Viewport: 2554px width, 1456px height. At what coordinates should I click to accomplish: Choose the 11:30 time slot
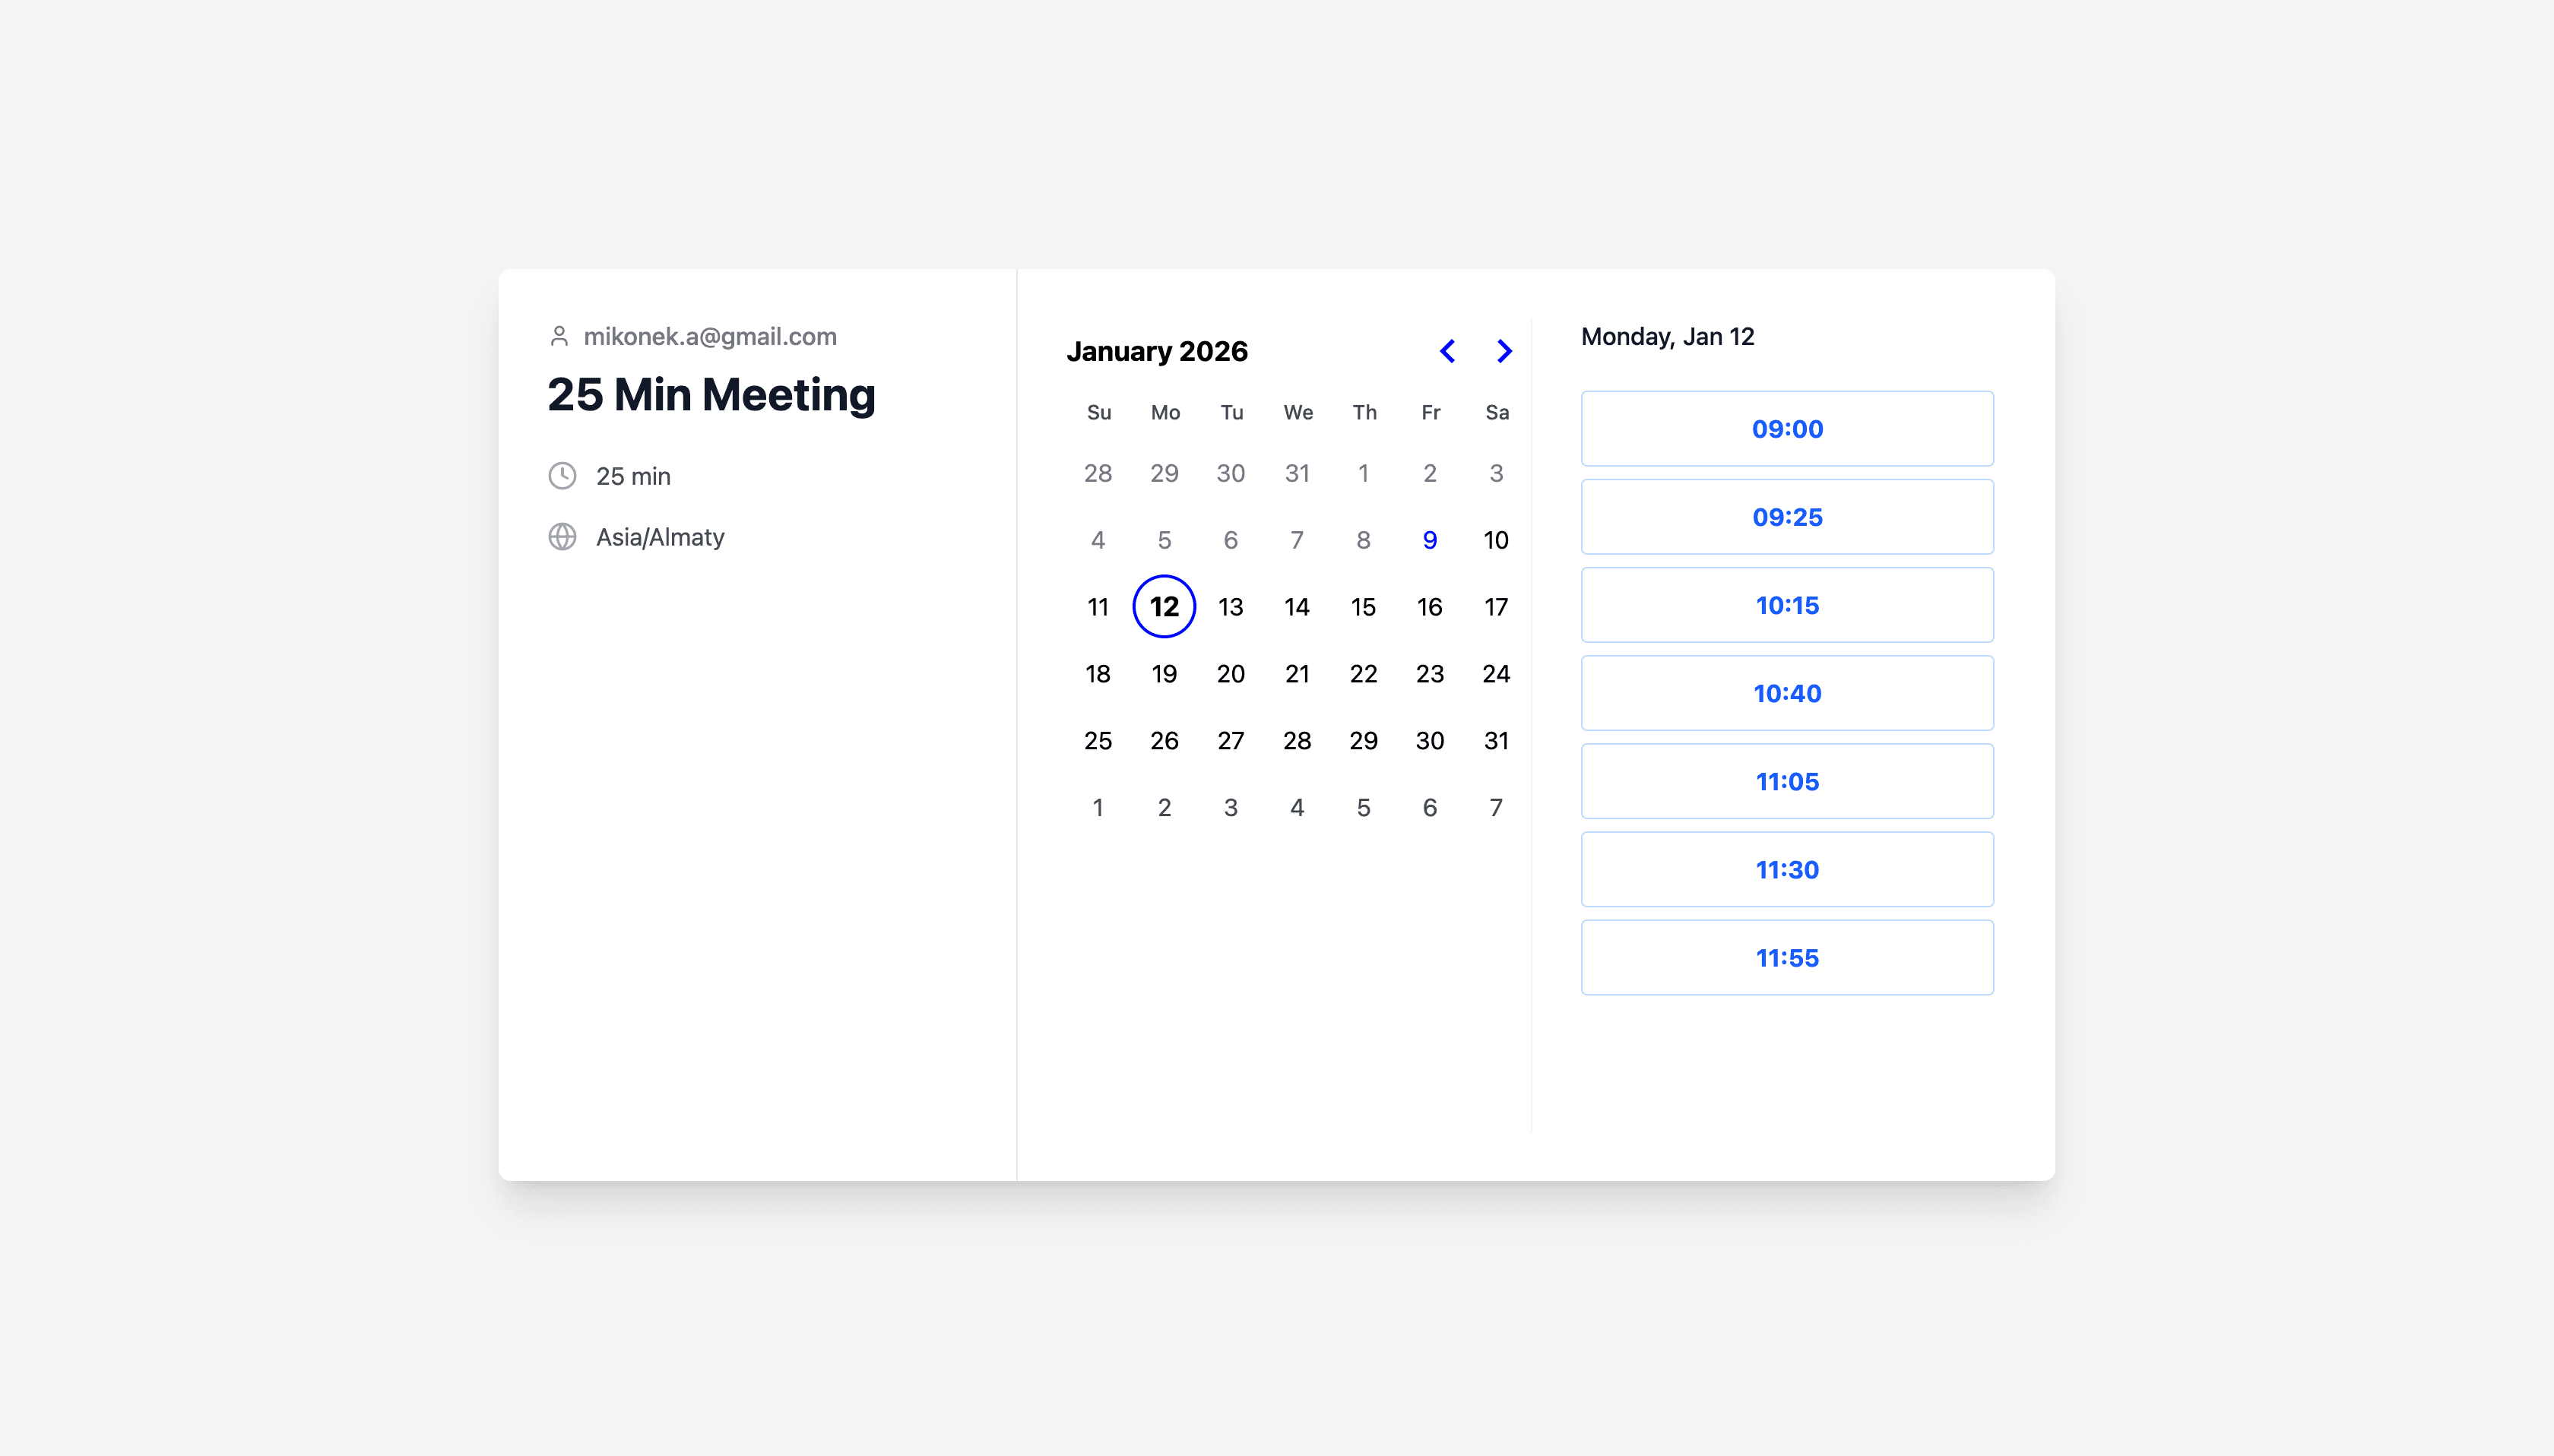(x=1786, y=869)
